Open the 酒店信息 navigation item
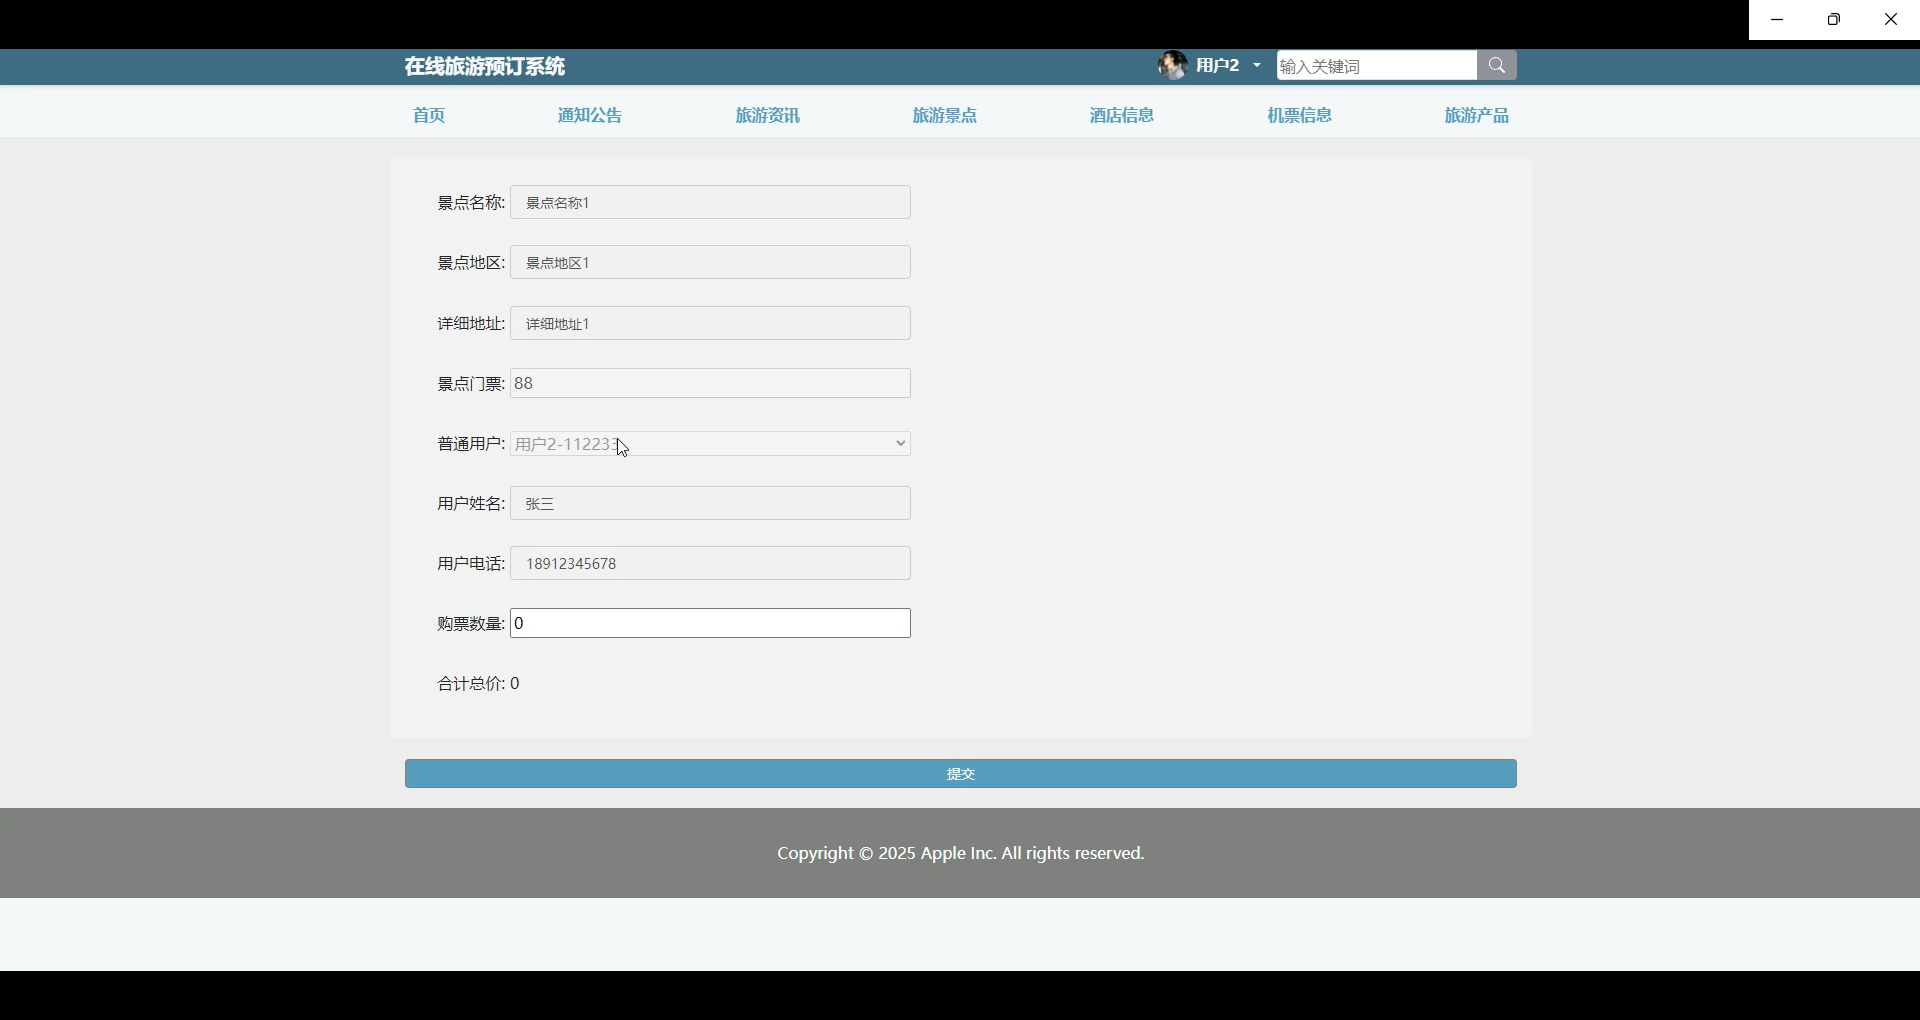The height and width of the screenshot is (1020, 1920). (x=1122, y=116)
